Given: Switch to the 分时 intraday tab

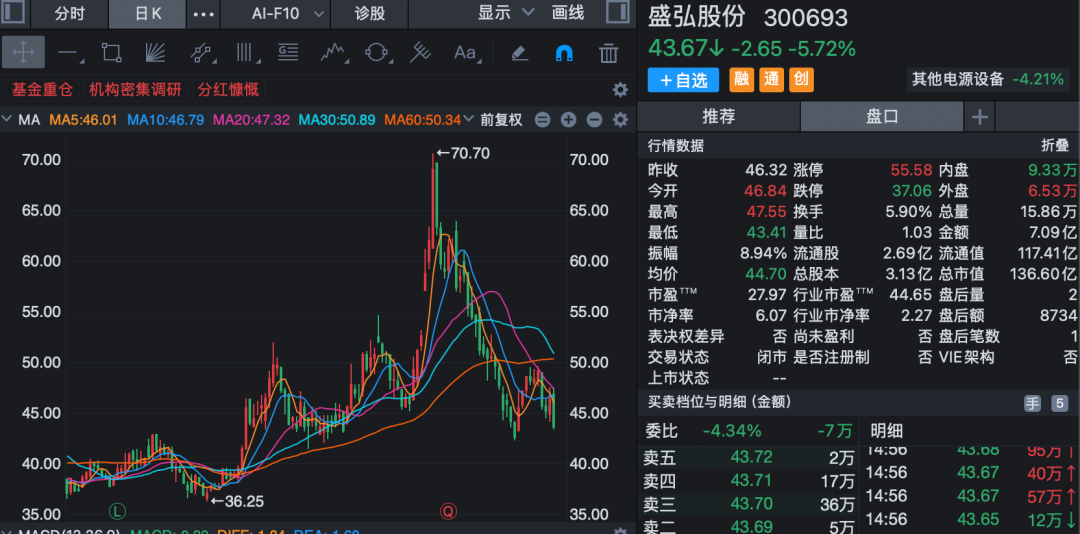Looking at the screenshot, I should coord(70,13).
